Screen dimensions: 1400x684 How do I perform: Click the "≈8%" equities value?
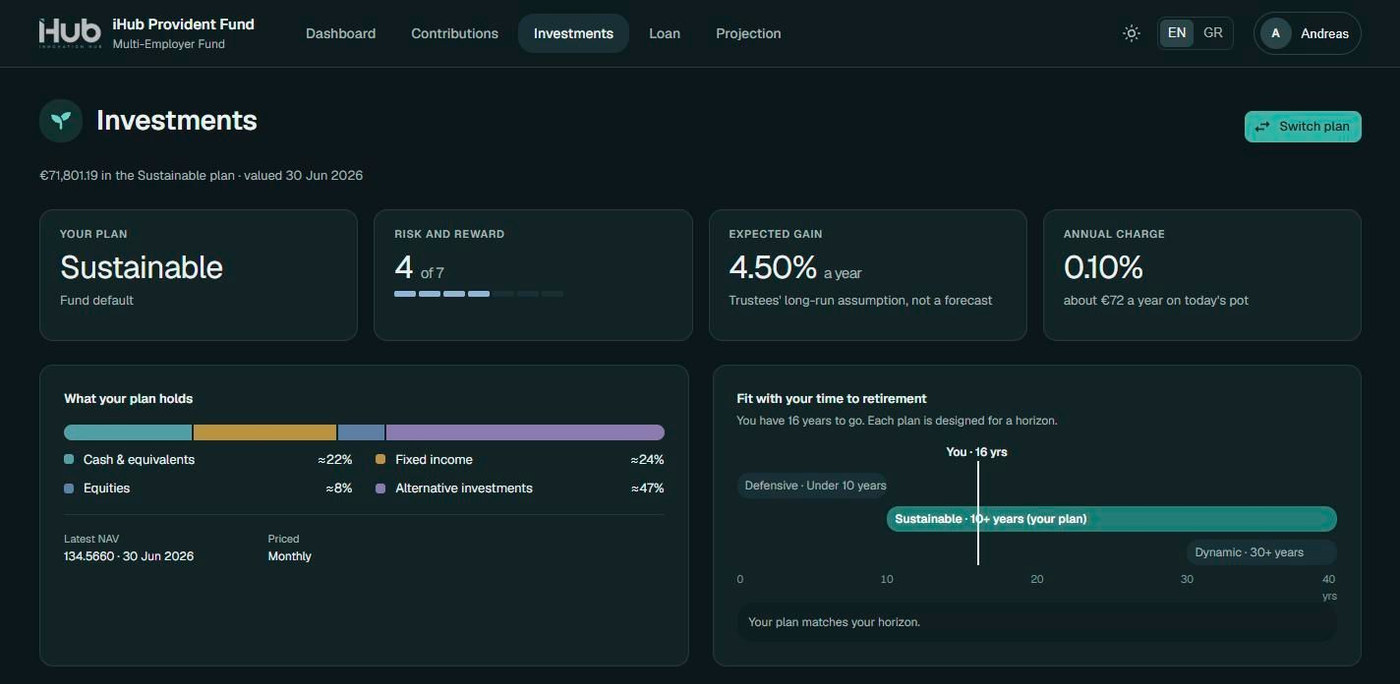coord(339,489)
